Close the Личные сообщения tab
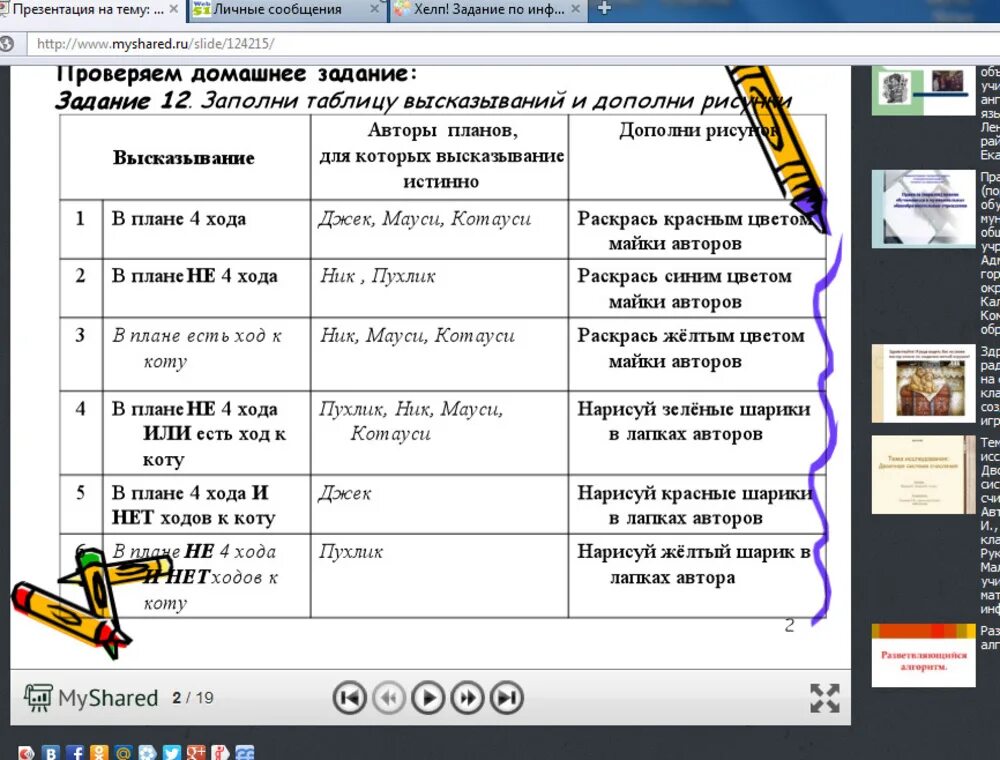Image resolution: width=1000 pixels, height=760 pixels. (374, 9)
